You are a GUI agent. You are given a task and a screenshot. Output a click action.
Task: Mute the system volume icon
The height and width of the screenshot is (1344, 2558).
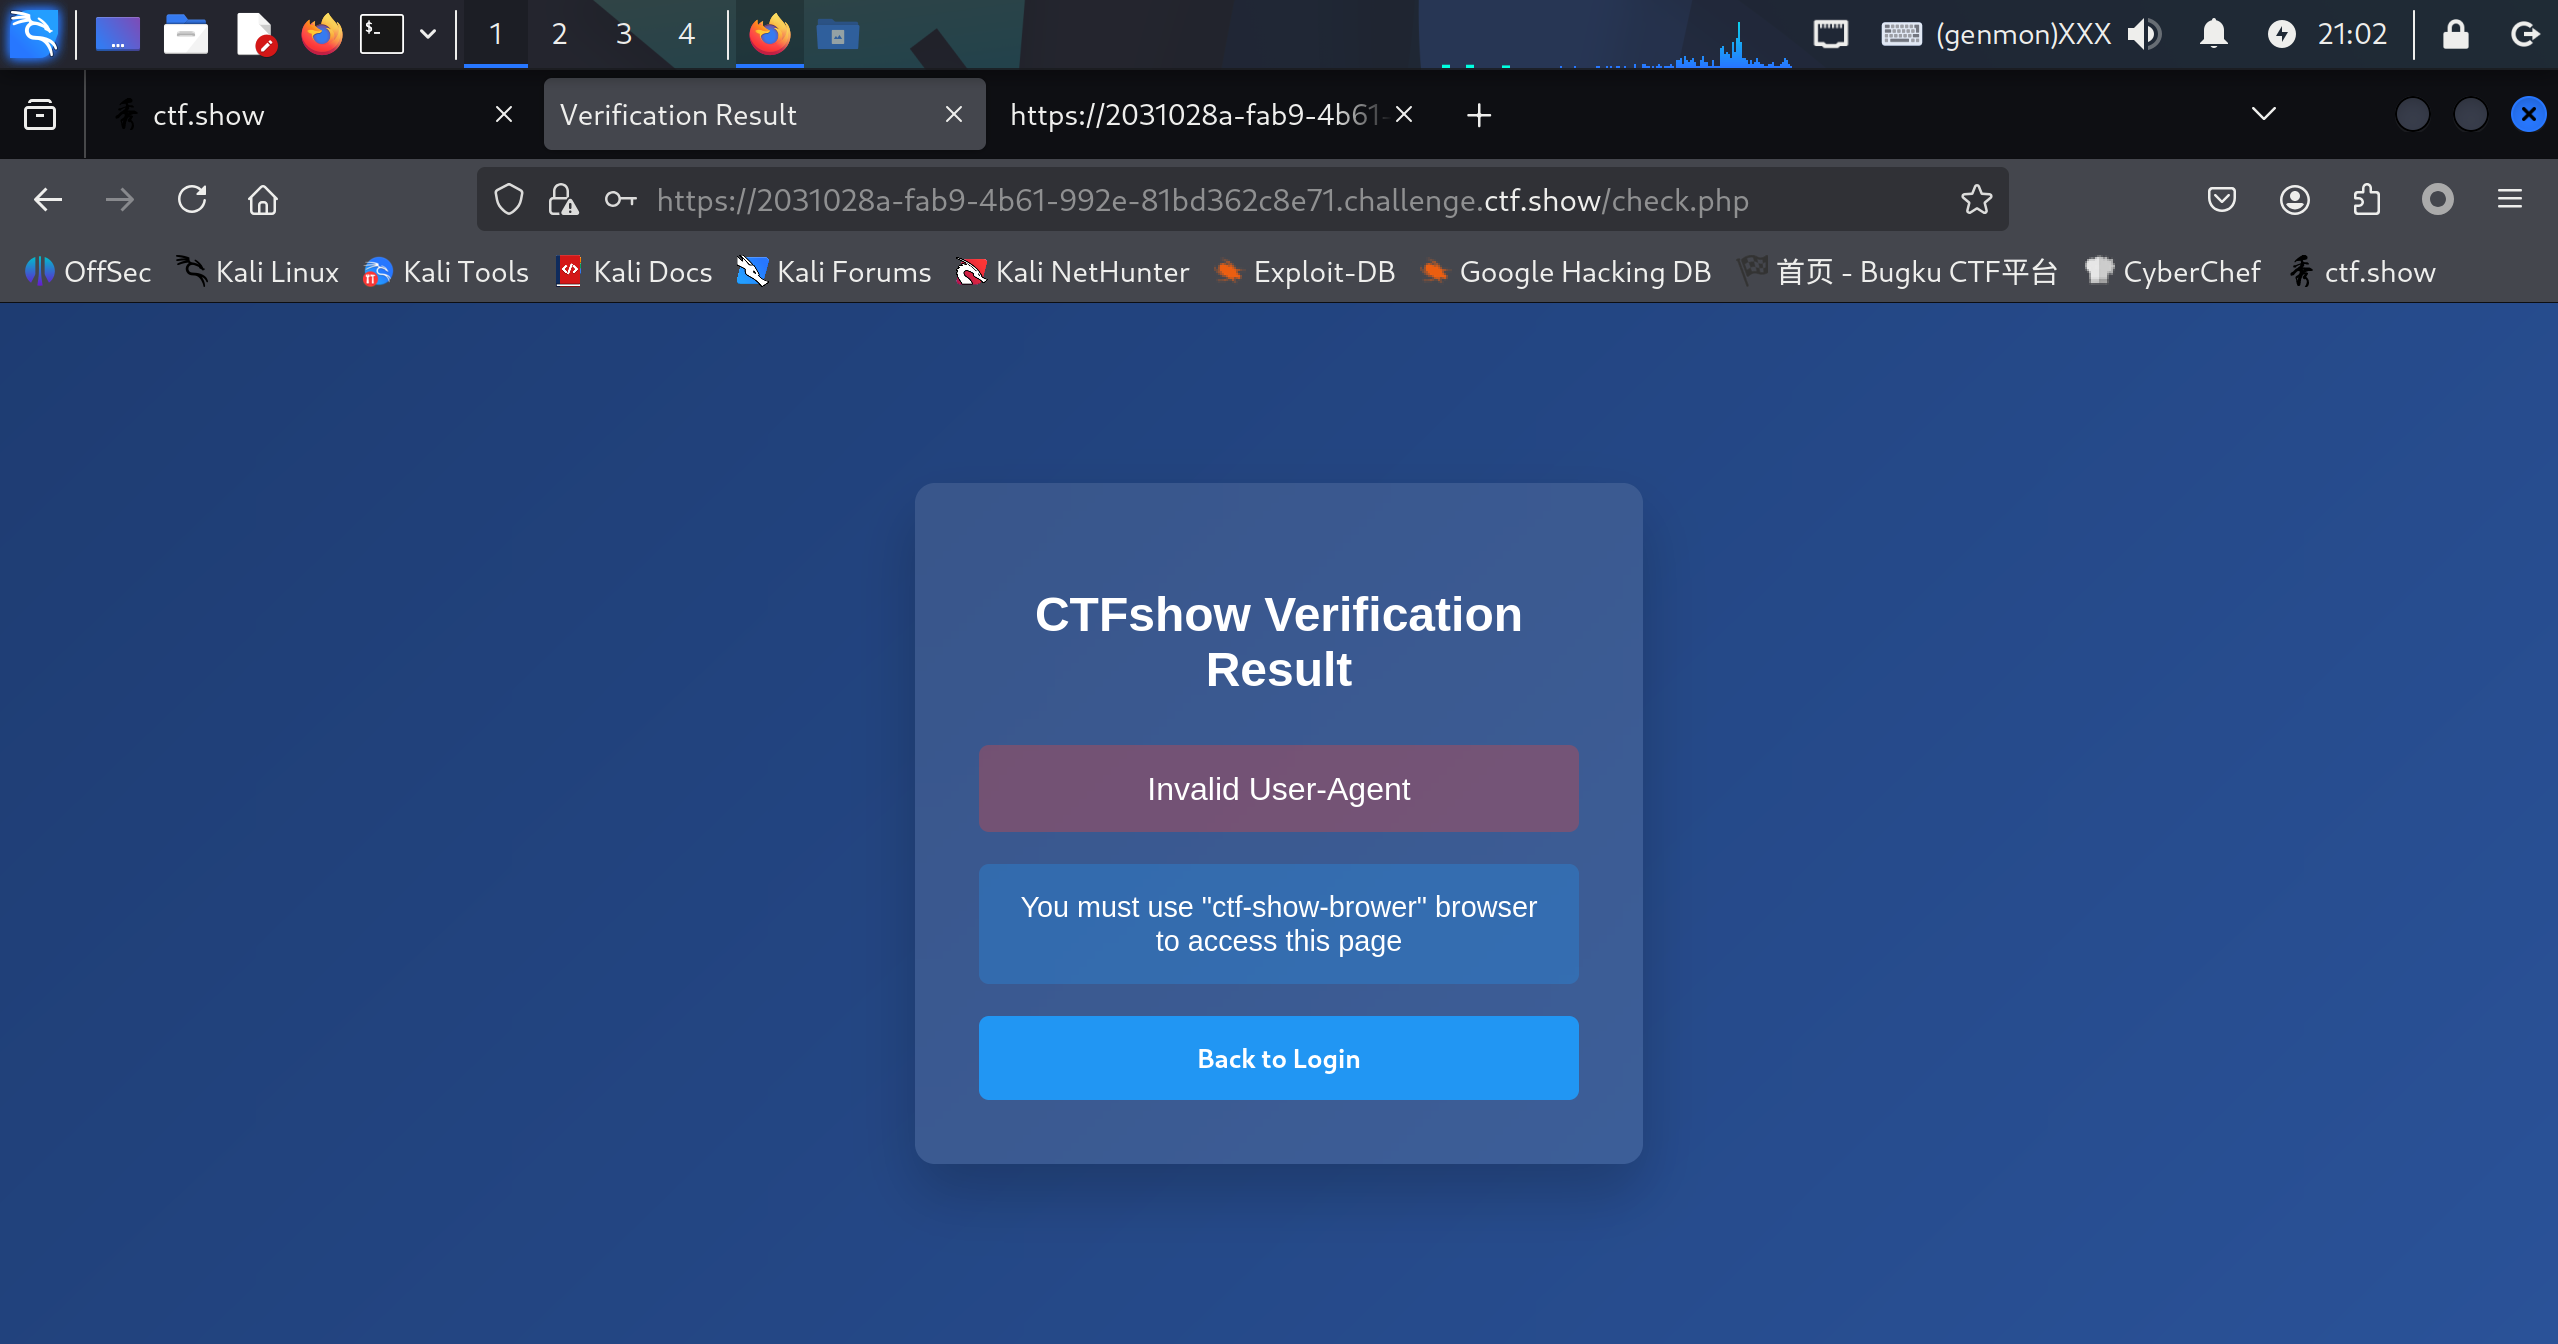coord(2143,34)
